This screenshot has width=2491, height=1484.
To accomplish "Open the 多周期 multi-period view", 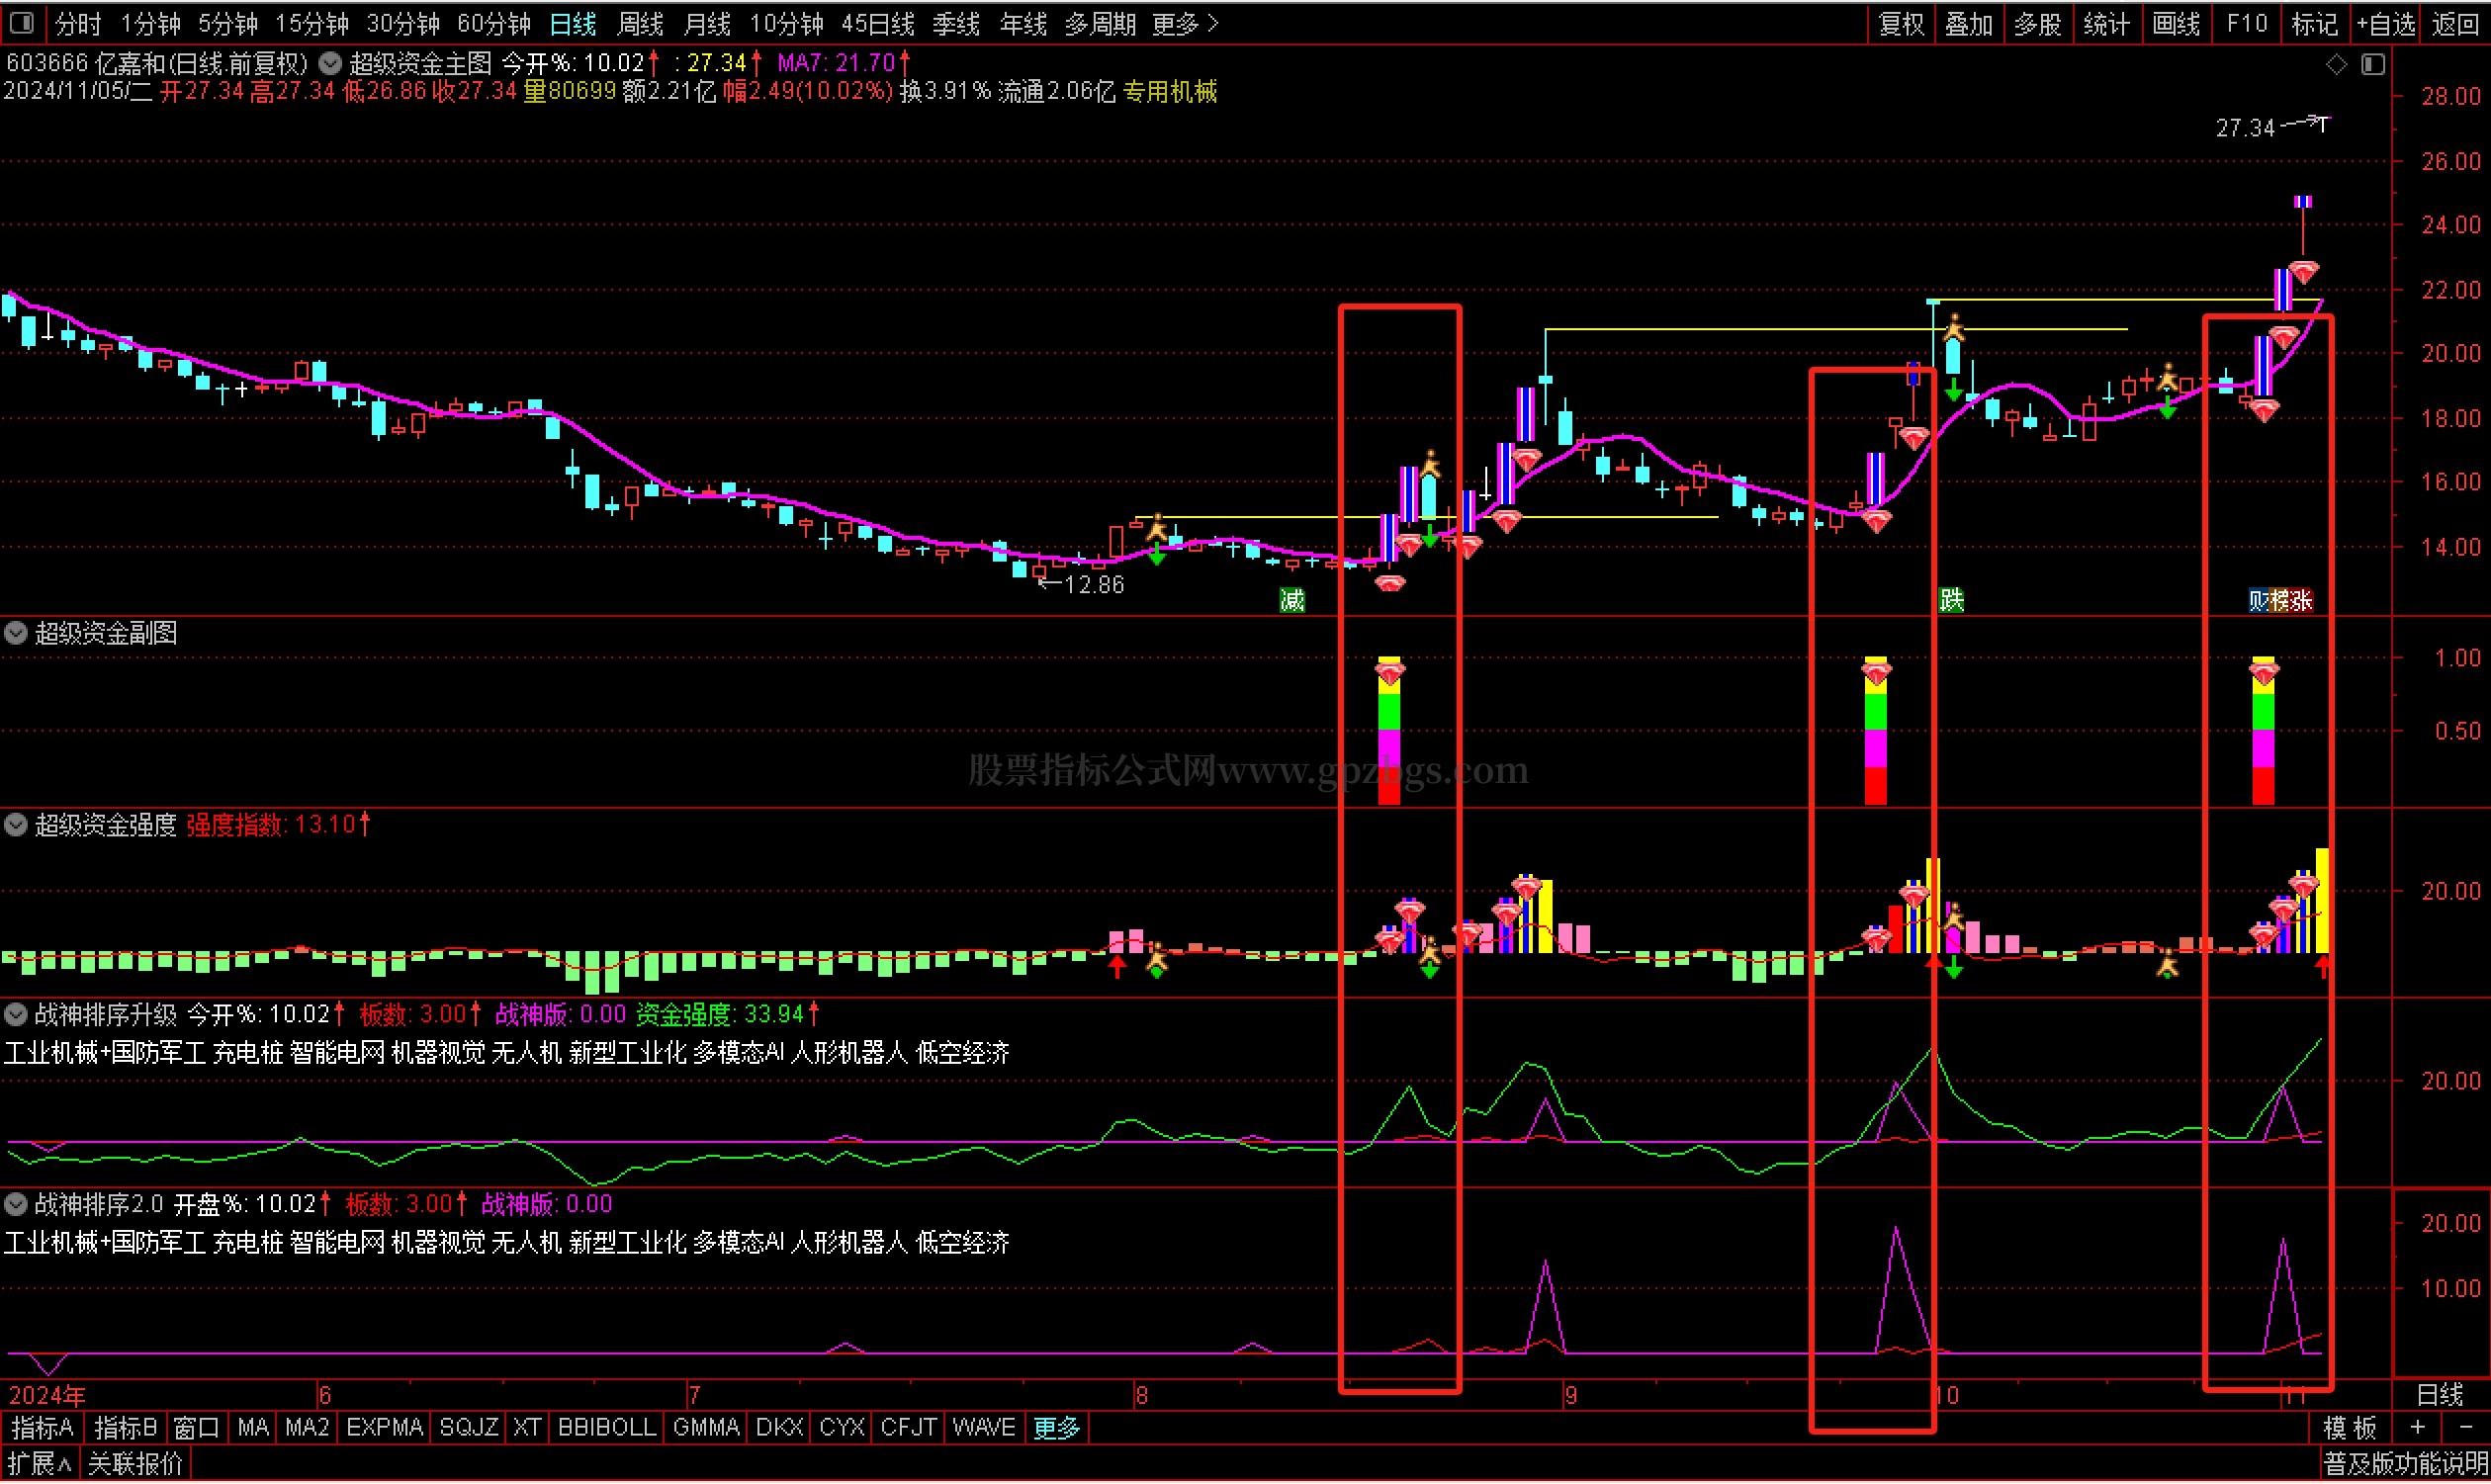I will coord(1100,23).
